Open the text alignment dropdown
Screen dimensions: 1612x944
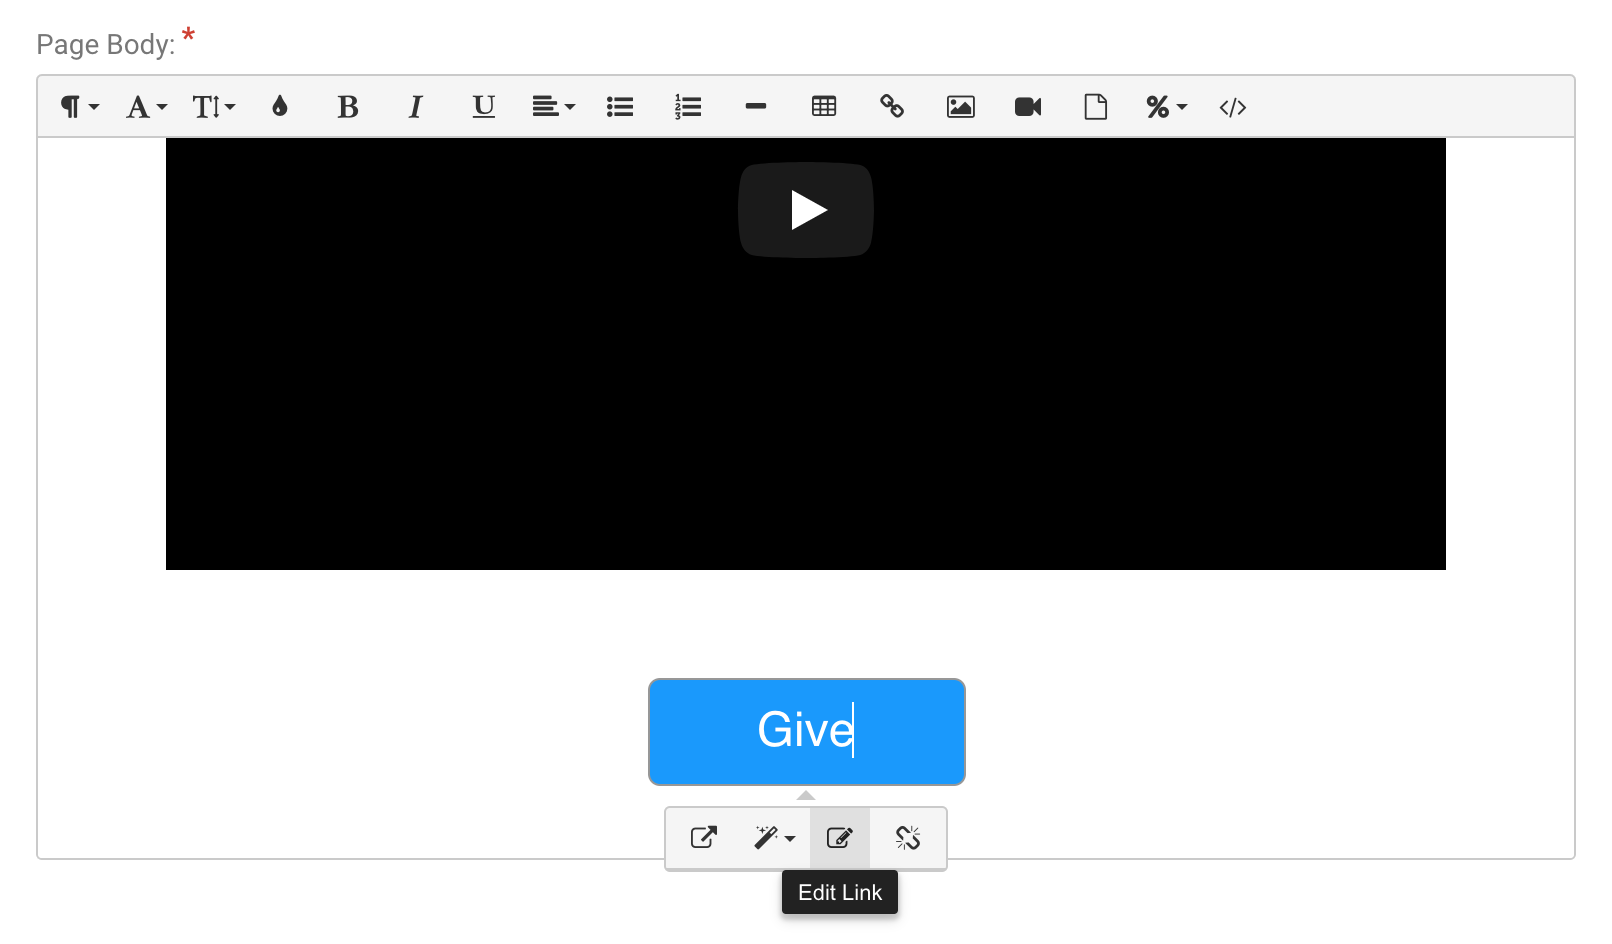554,107
